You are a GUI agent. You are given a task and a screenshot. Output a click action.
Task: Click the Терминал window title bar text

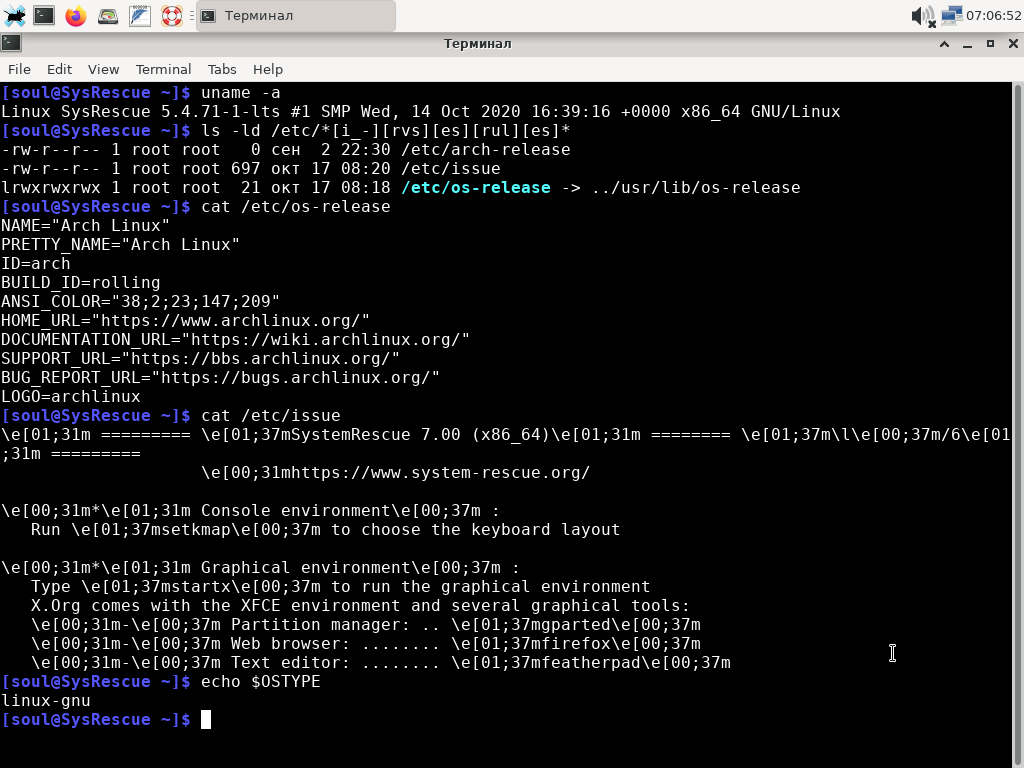coord(477,44)
